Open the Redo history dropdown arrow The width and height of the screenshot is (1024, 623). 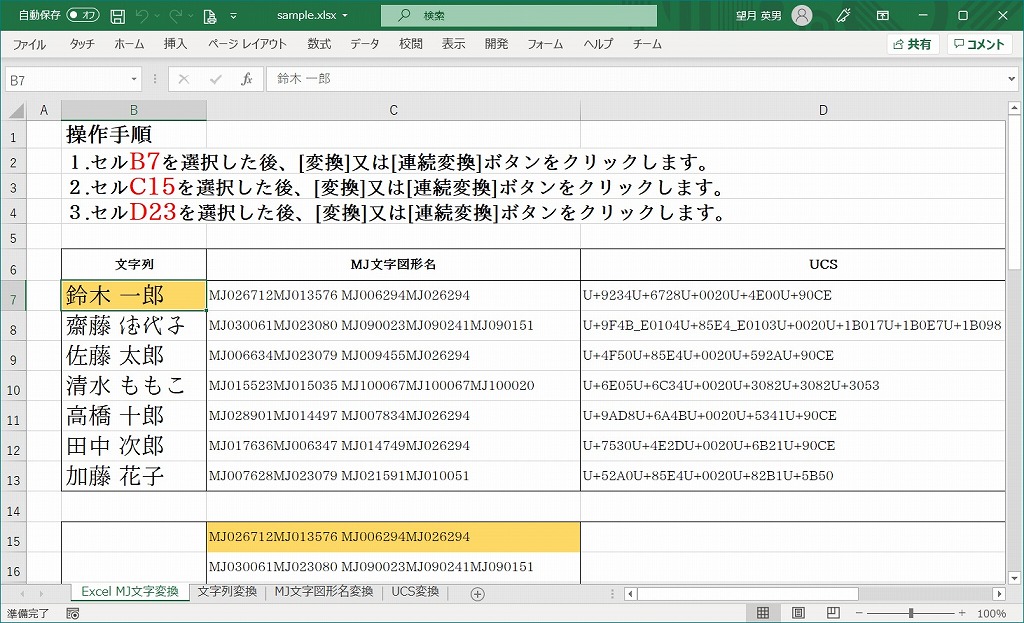(x=191, y=16)
